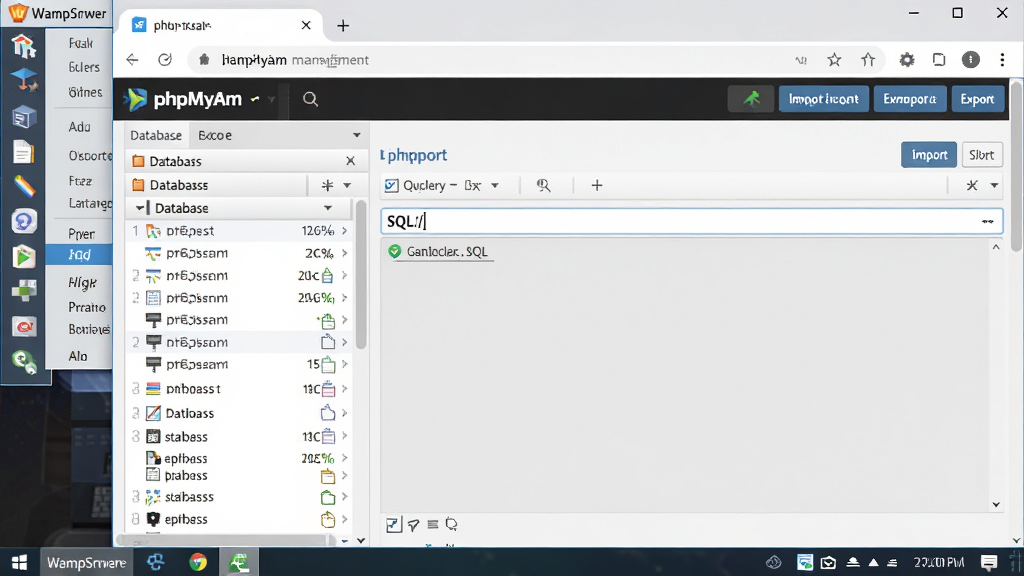
Task: Select Ado in WampServer menu
Action: 80,127
